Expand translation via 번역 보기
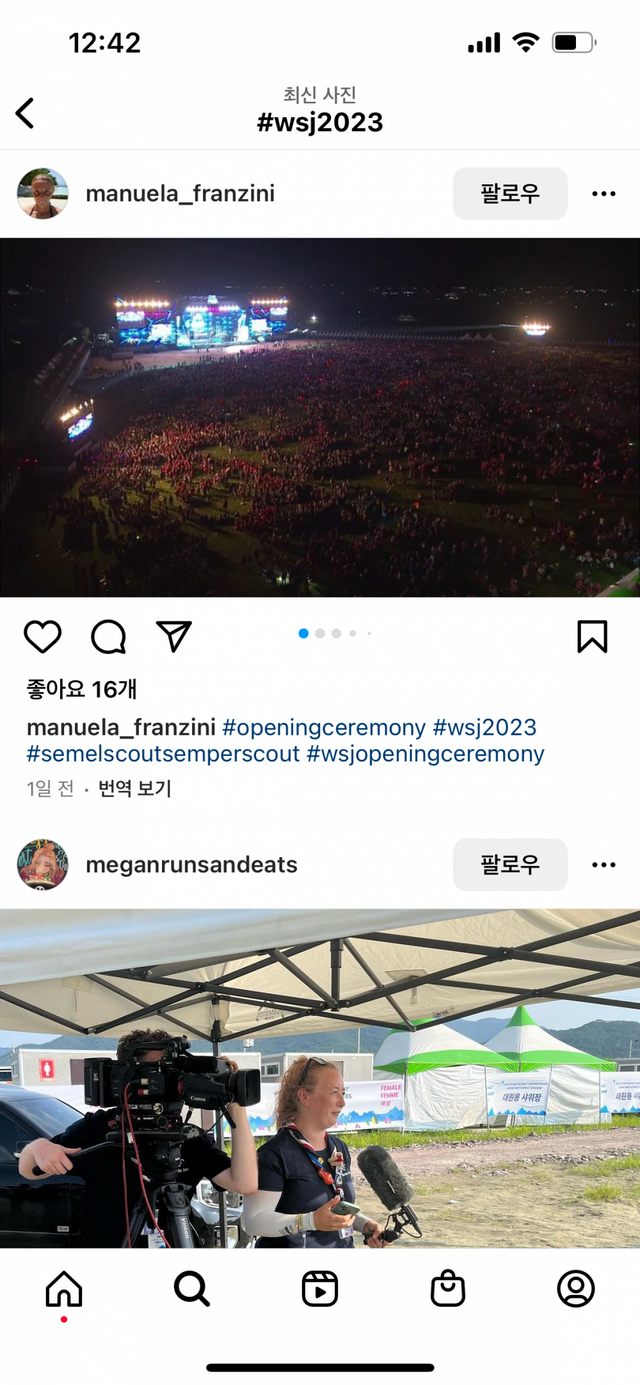 point(135,789)
